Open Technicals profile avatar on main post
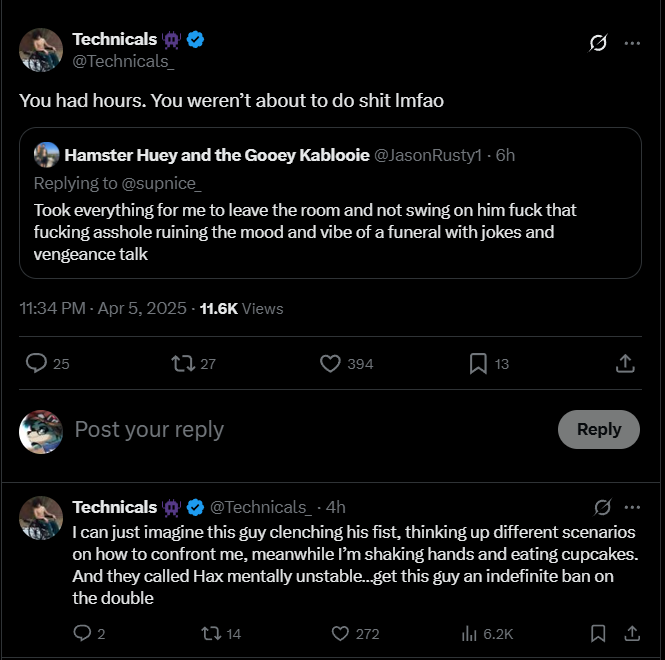The width and height of the screenshot is (665, 660). point(41,50)
